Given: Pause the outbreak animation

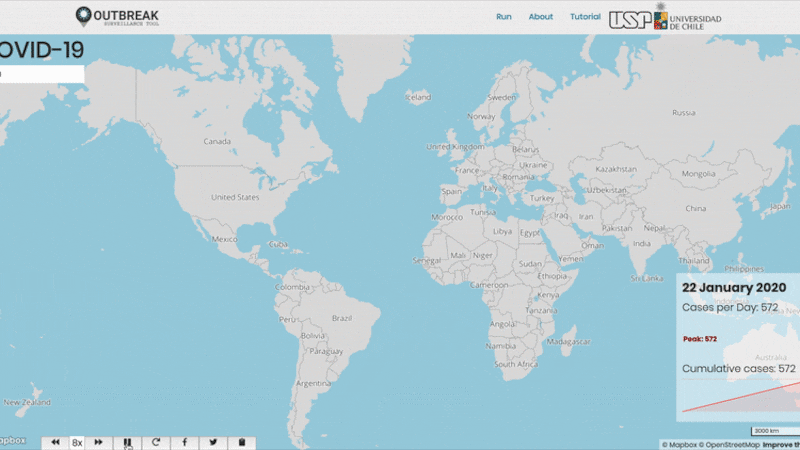Looking at the screenshot, I should (127, 442).
